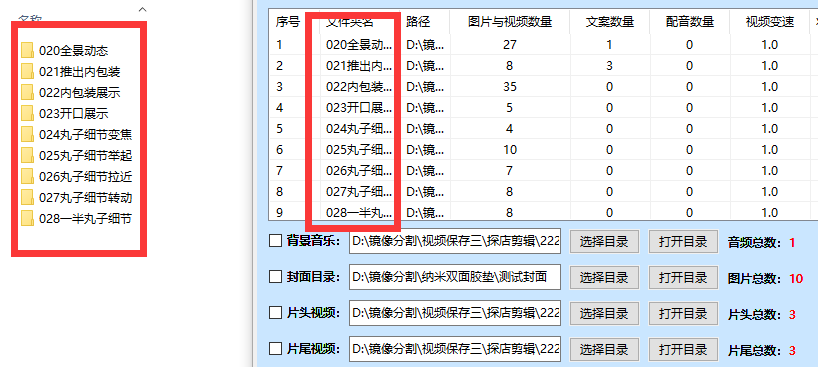Click 选择目录 for 封面目录
Viewport: 818px width, 367px height.
click(x=604, y=277)
